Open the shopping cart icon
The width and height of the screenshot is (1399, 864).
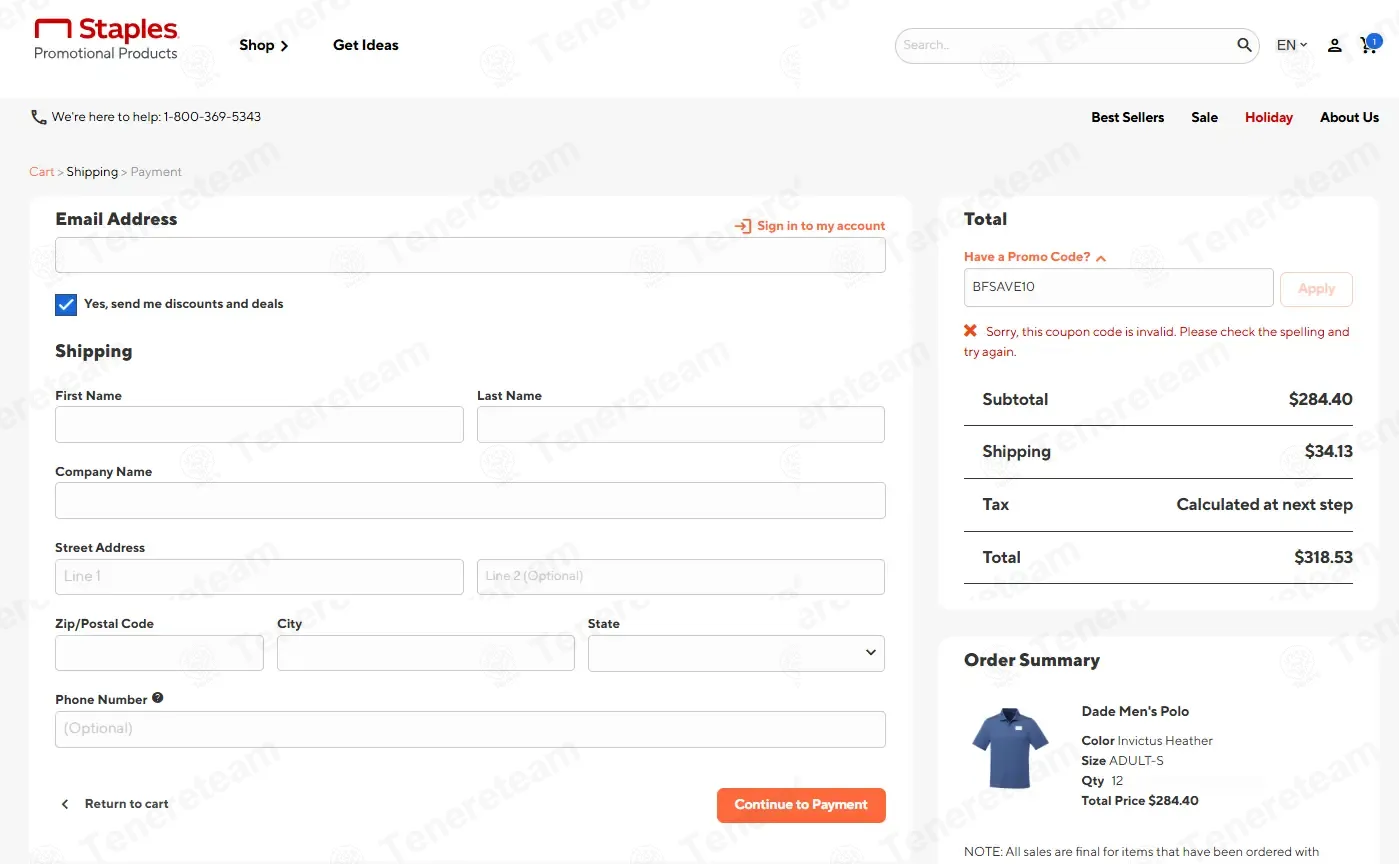point(1369,44)
